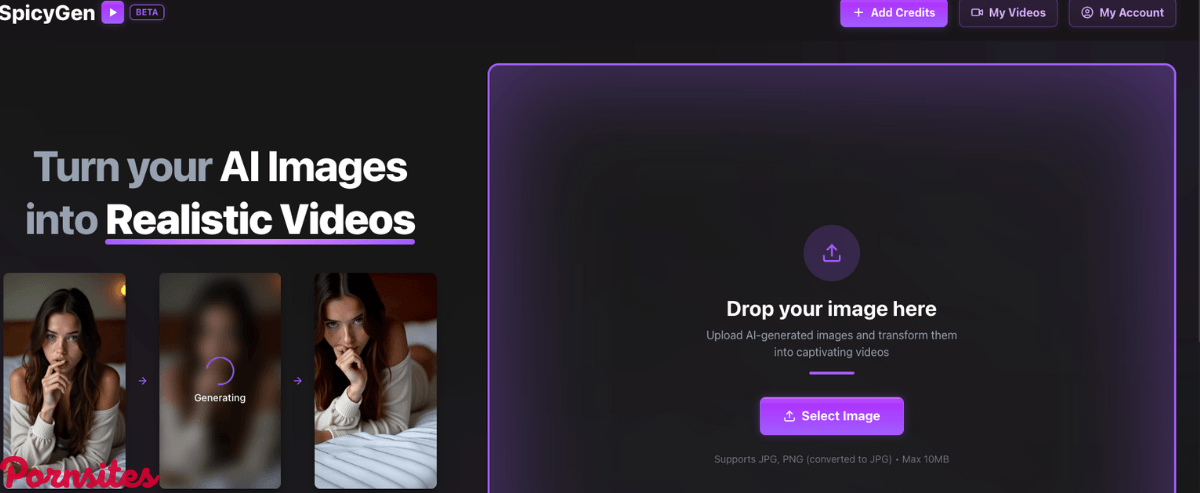Click the blurred Generating preview thumbnail

[x=220, y=380]
